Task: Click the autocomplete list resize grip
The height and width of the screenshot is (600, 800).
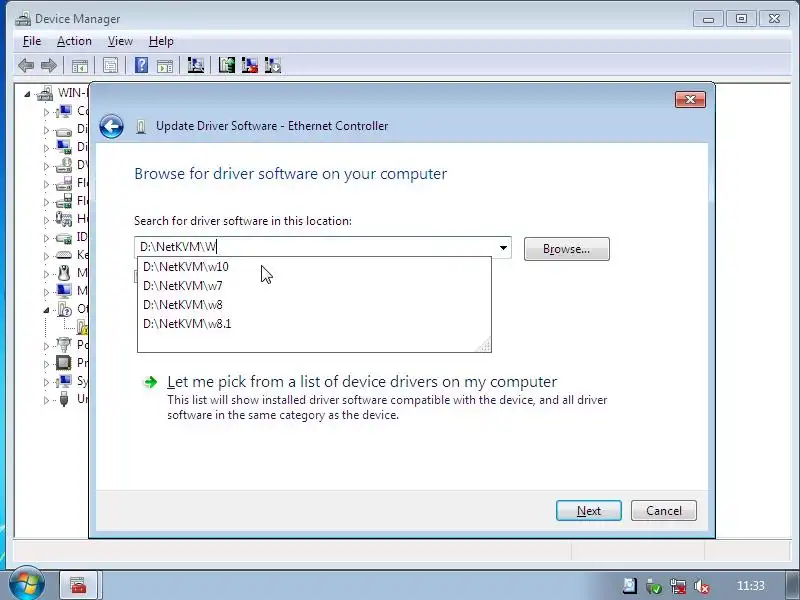Action: [484, 345]
